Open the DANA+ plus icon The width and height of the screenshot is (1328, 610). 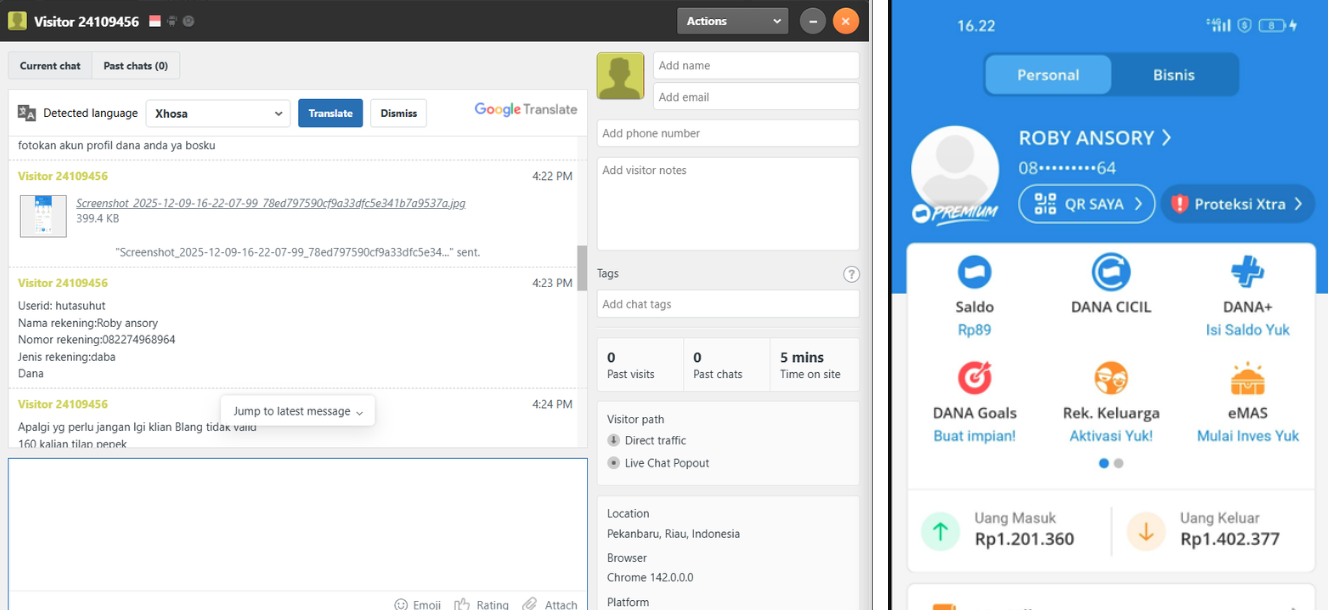pos(1247,272)
